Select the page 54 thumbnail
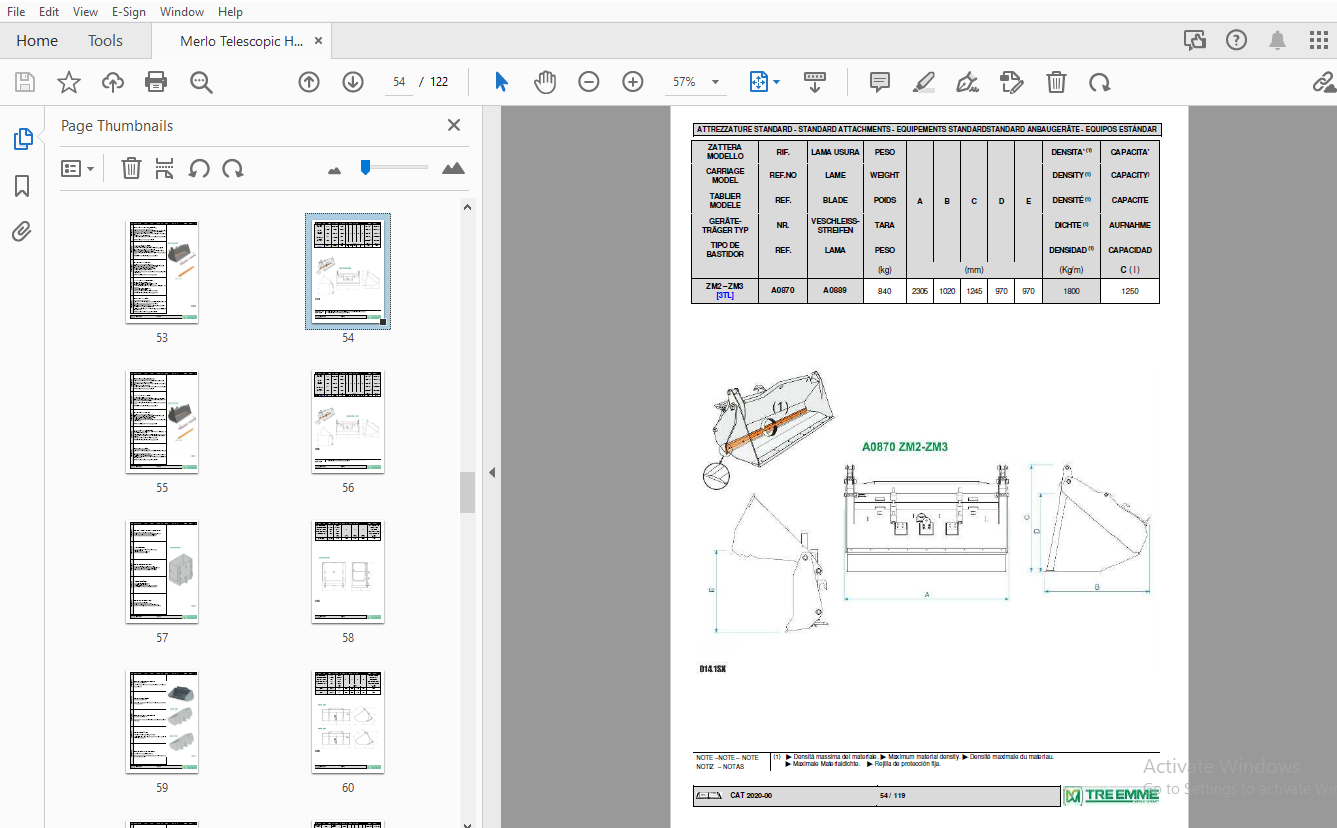The width and height of the screenshot is (1337, 828). click(x=348, y=272)
